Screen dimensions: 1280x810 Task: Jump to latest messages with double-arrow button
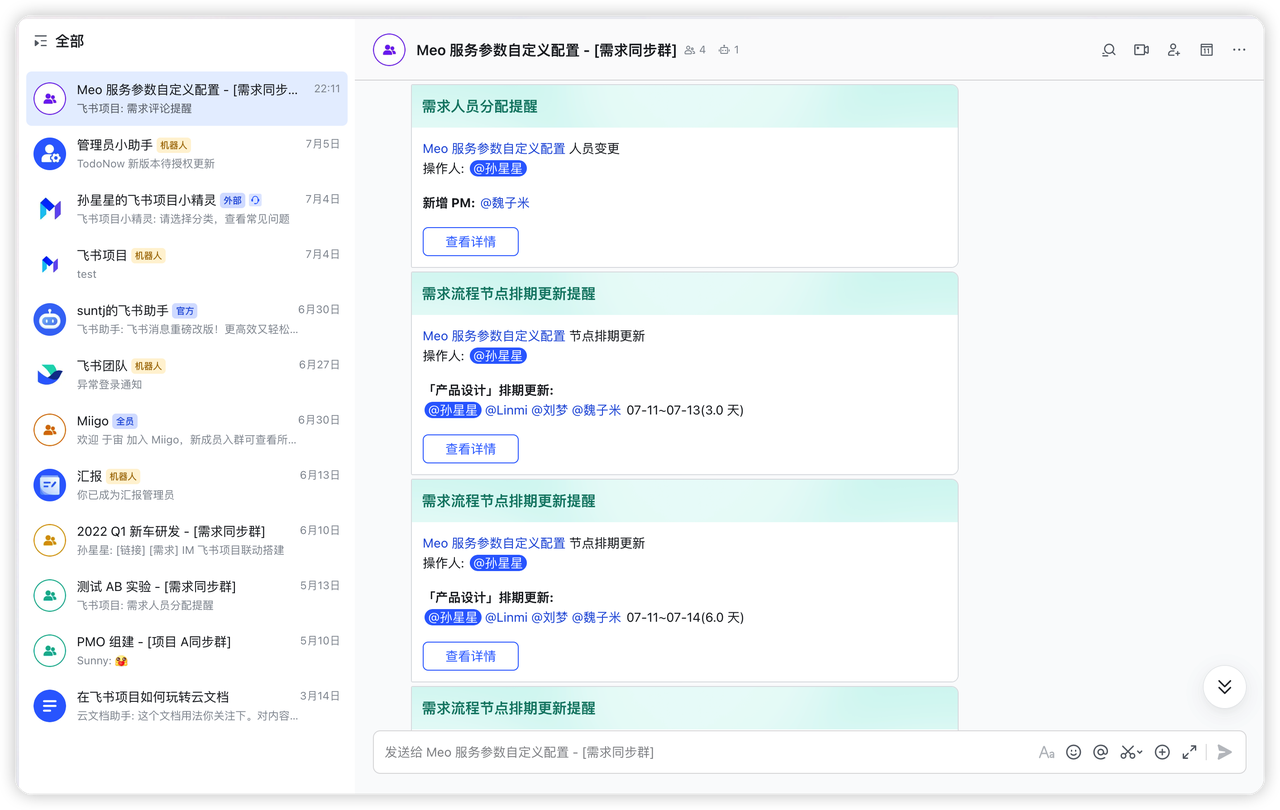point(1224,687)
